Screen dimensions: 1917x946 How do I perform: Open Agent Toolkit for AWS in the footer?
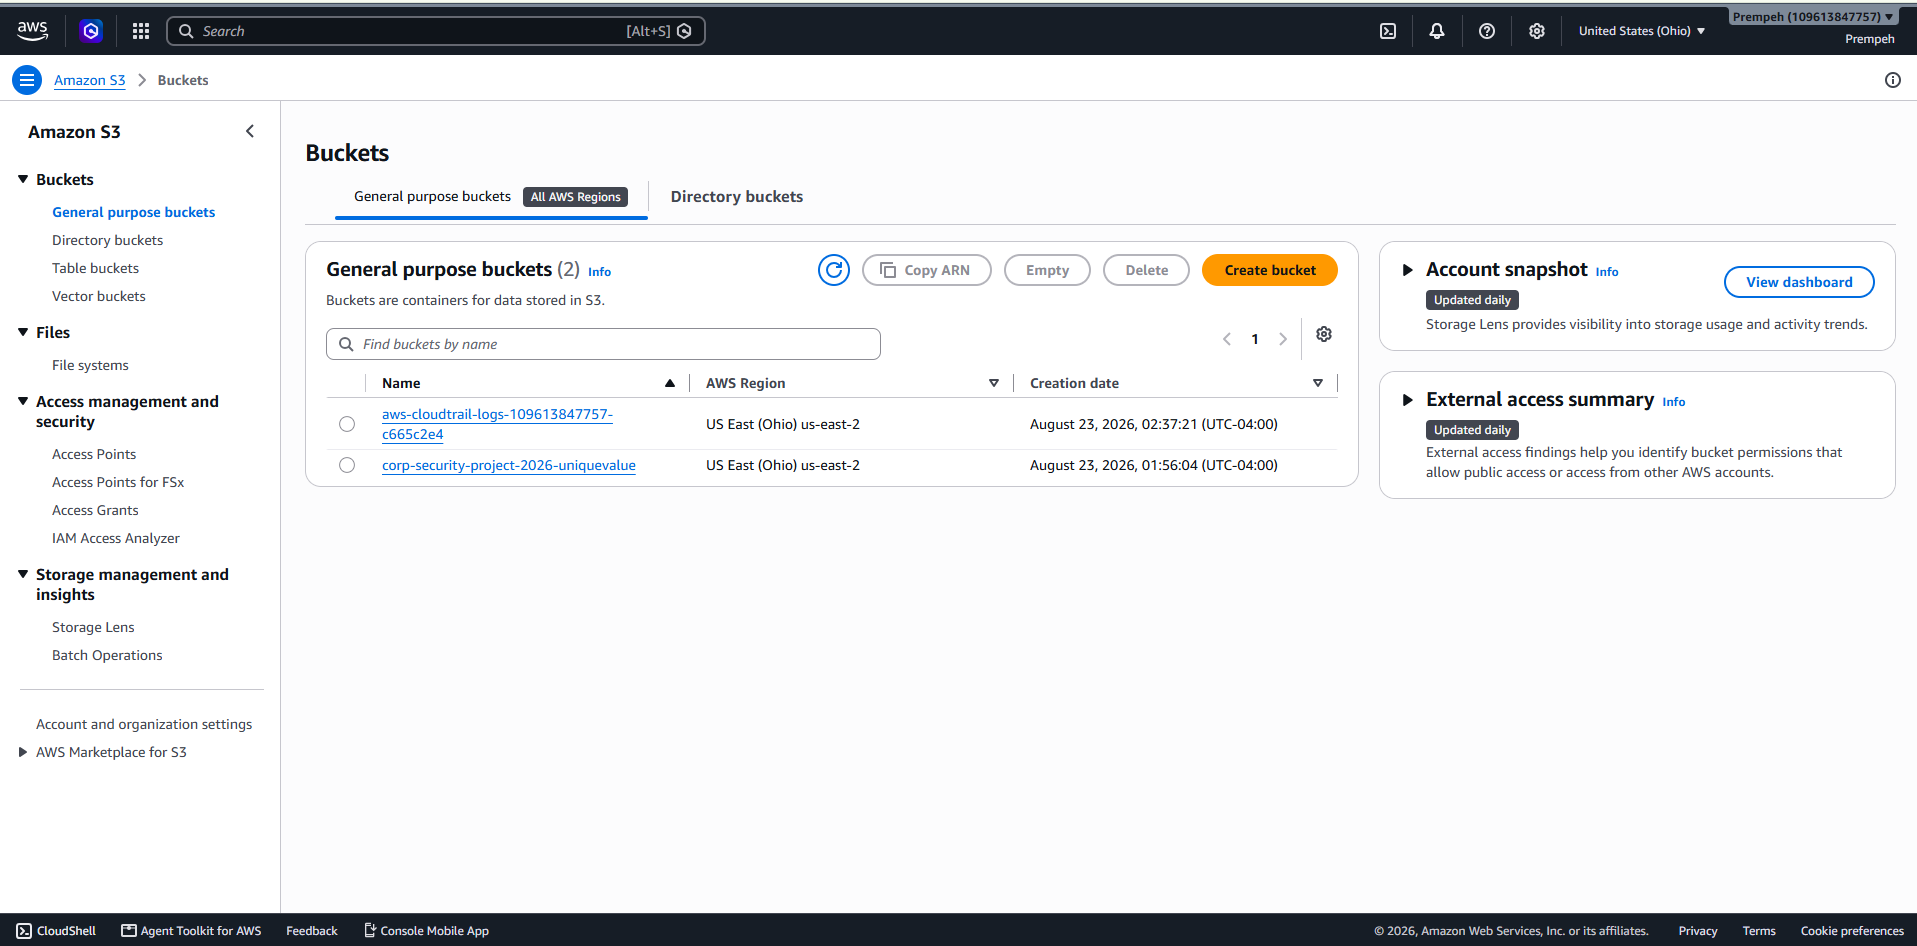[191, 931]
